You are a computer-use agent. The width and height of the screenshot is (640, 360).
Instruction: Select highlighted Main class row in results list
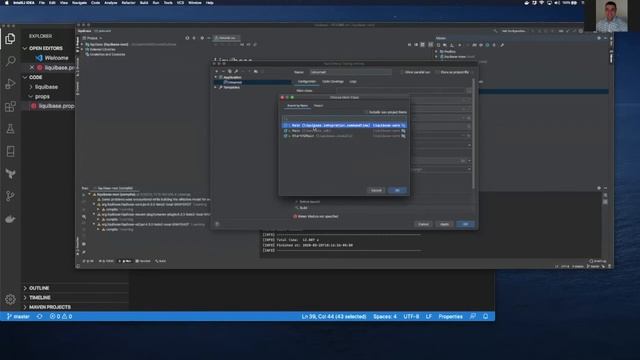pyautogui.click(x=344, y=125)
